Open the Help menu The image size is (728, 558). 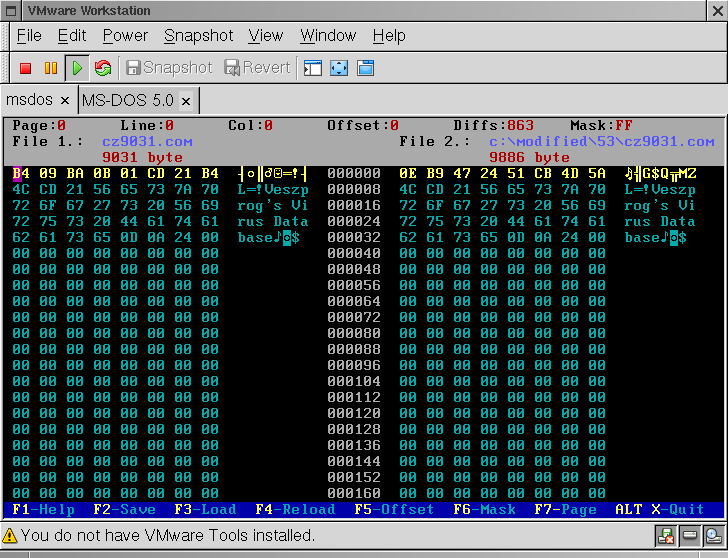pyautogui.click(x=389, y=36)
